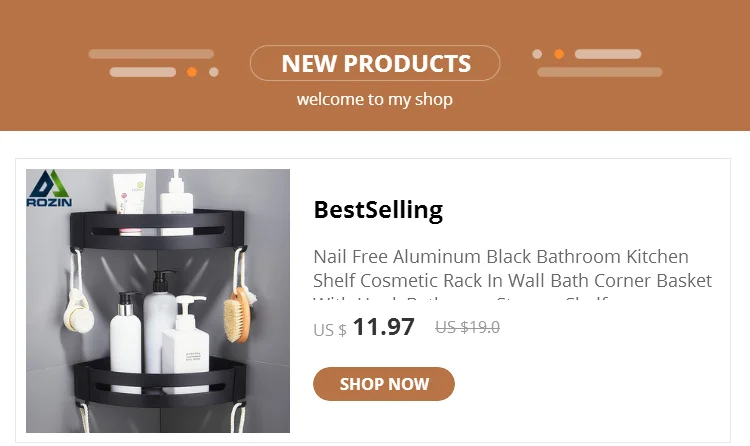Click the 'US $' currency label
750x446 pixels.
click(x=329, y=329)
